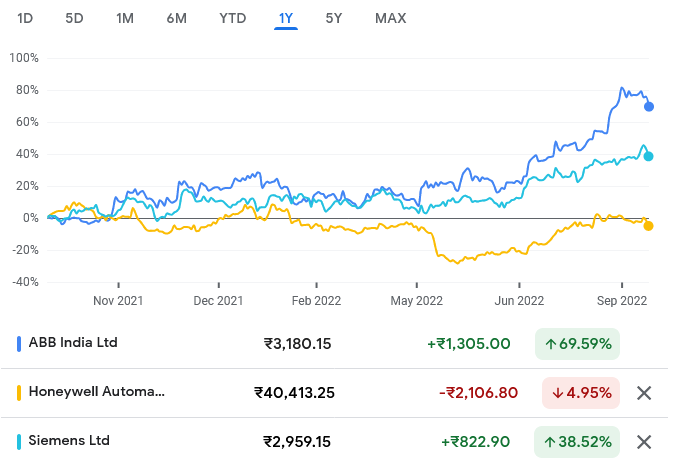Click the ABB India blue color indicator
Viewport: 675px width, 466px height.
click(x=20, y=343)
